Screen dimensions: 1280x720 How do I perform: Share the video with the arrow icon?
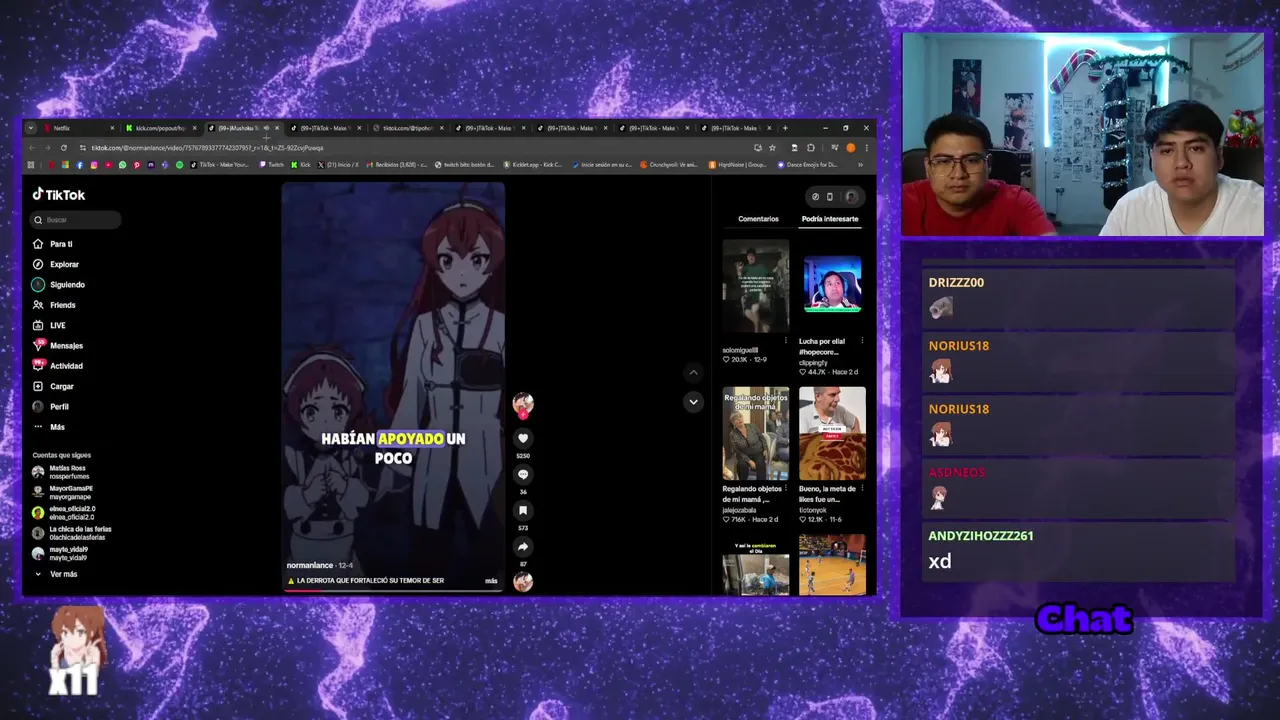[x=522, y=546]
